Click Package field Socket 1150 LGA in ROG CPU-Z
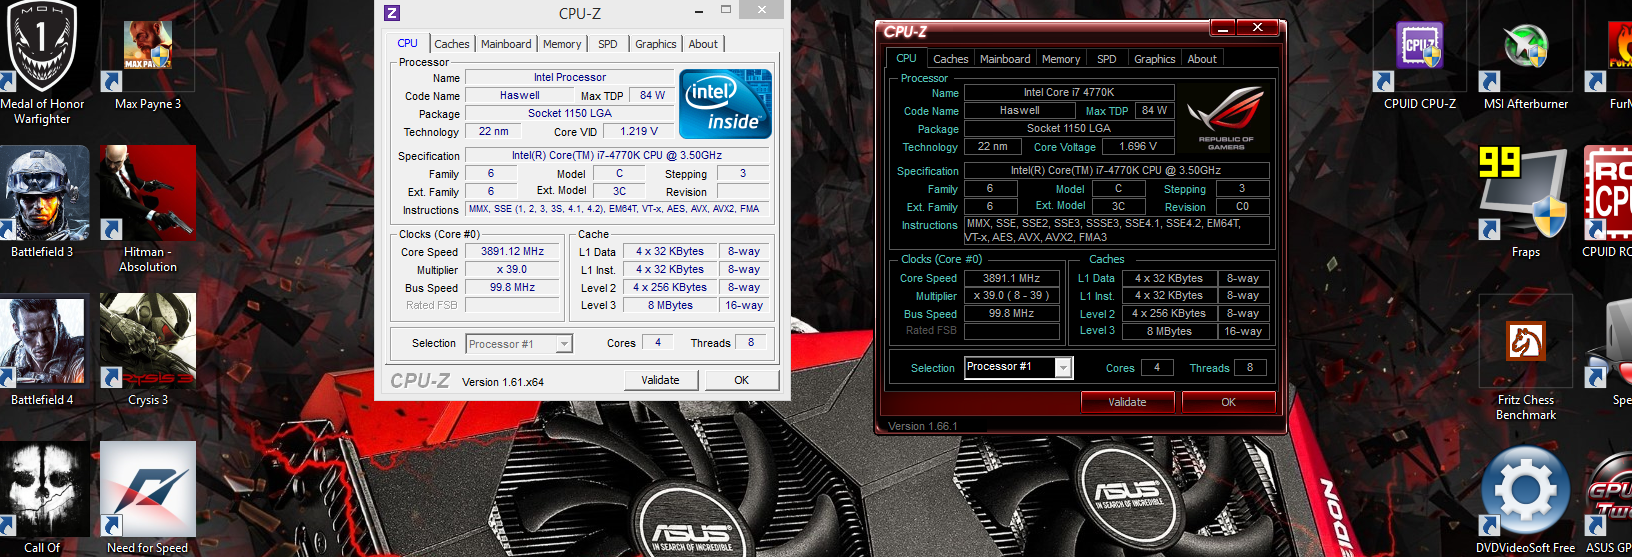 (1069, 128)
